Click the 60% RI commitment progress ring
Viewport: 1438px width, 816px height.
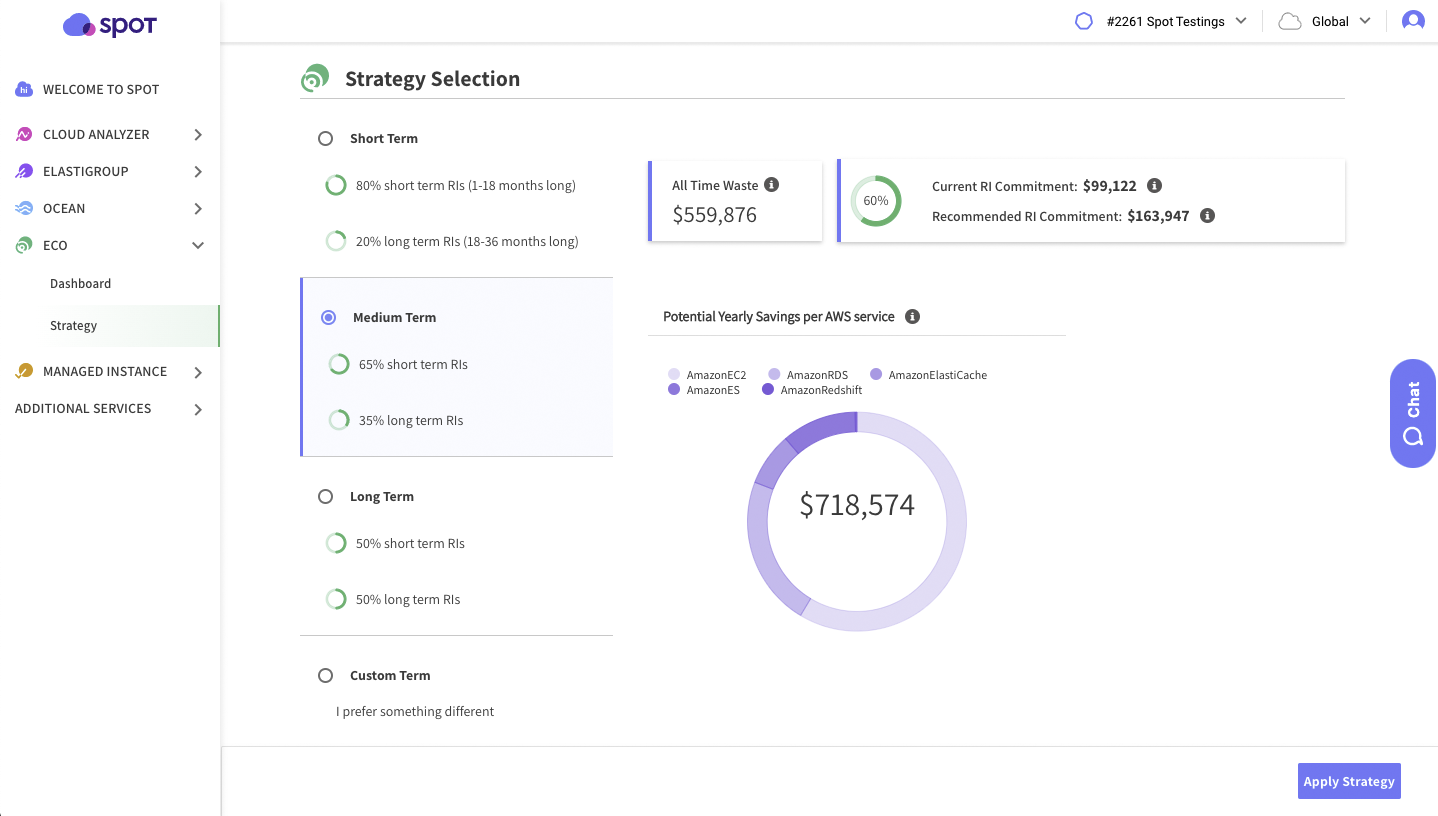click(x=875, y=201)
